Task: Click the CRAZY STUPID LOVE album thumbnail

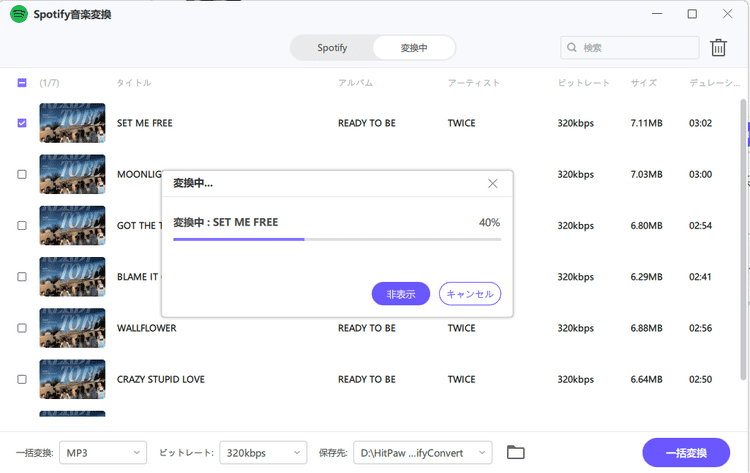Action: (72, 379)
